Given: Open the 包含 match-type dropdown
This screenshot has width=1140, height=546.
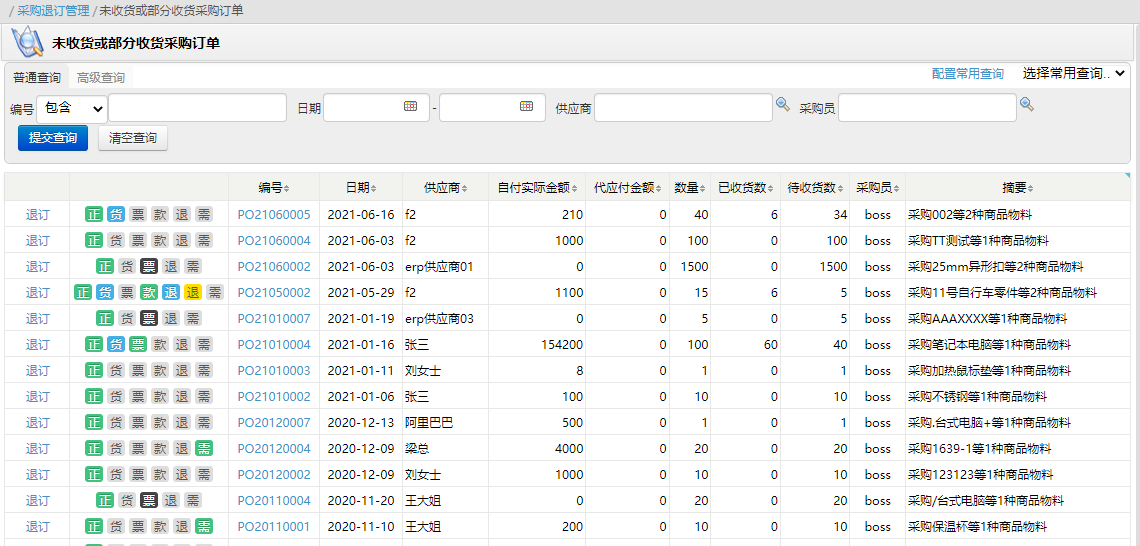Looking at the screenshot, I should click(x=72, y=108).
